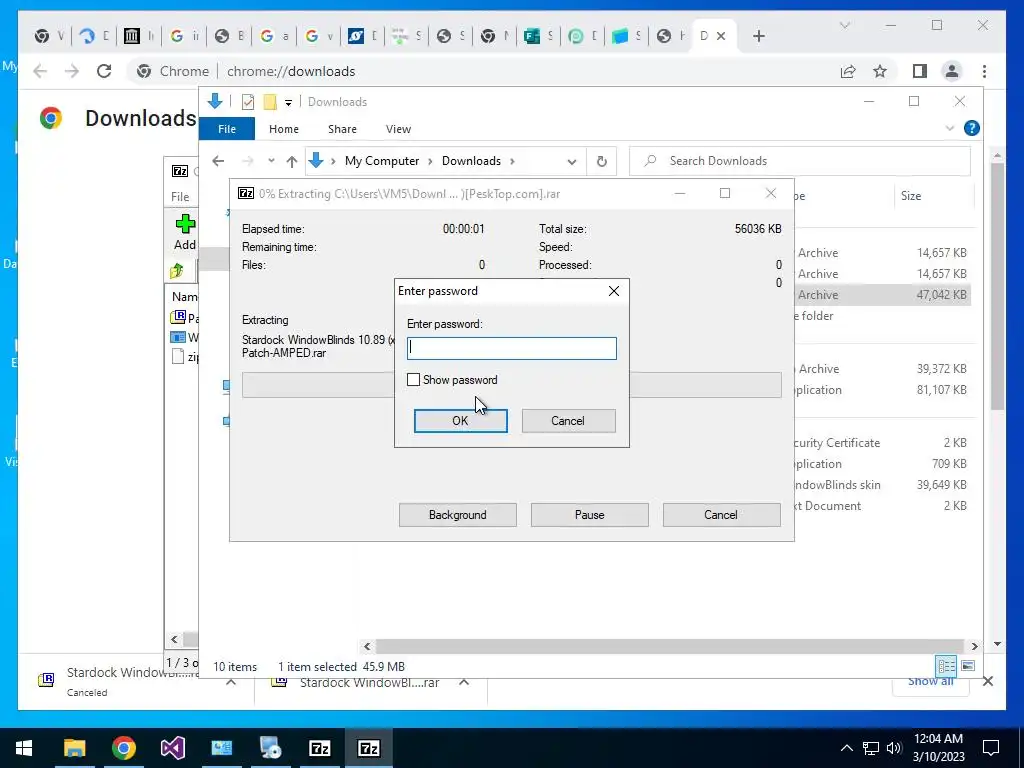Go up one folder level in Explorer

[x=292, y=161]
